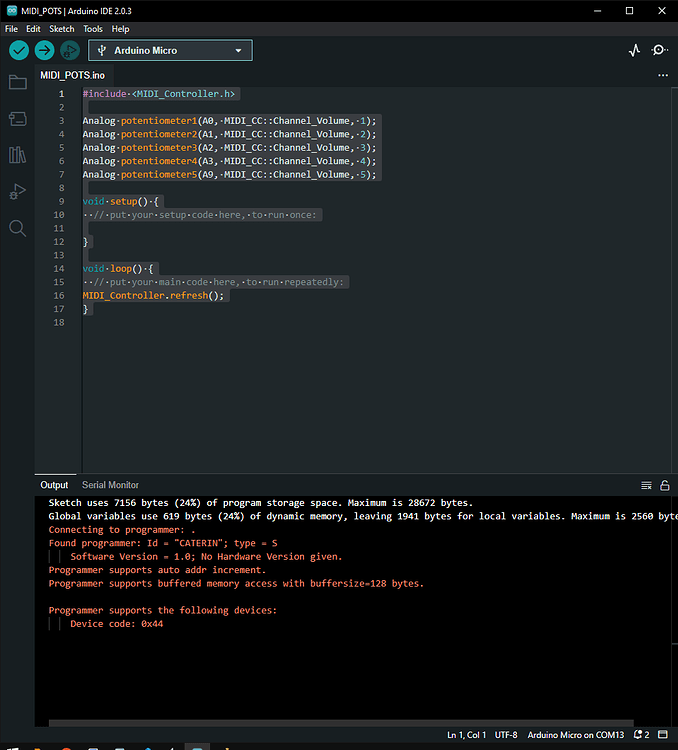Open the Debug panel in sidebar
The image size is (678, 750).
[x=17, y=191]
